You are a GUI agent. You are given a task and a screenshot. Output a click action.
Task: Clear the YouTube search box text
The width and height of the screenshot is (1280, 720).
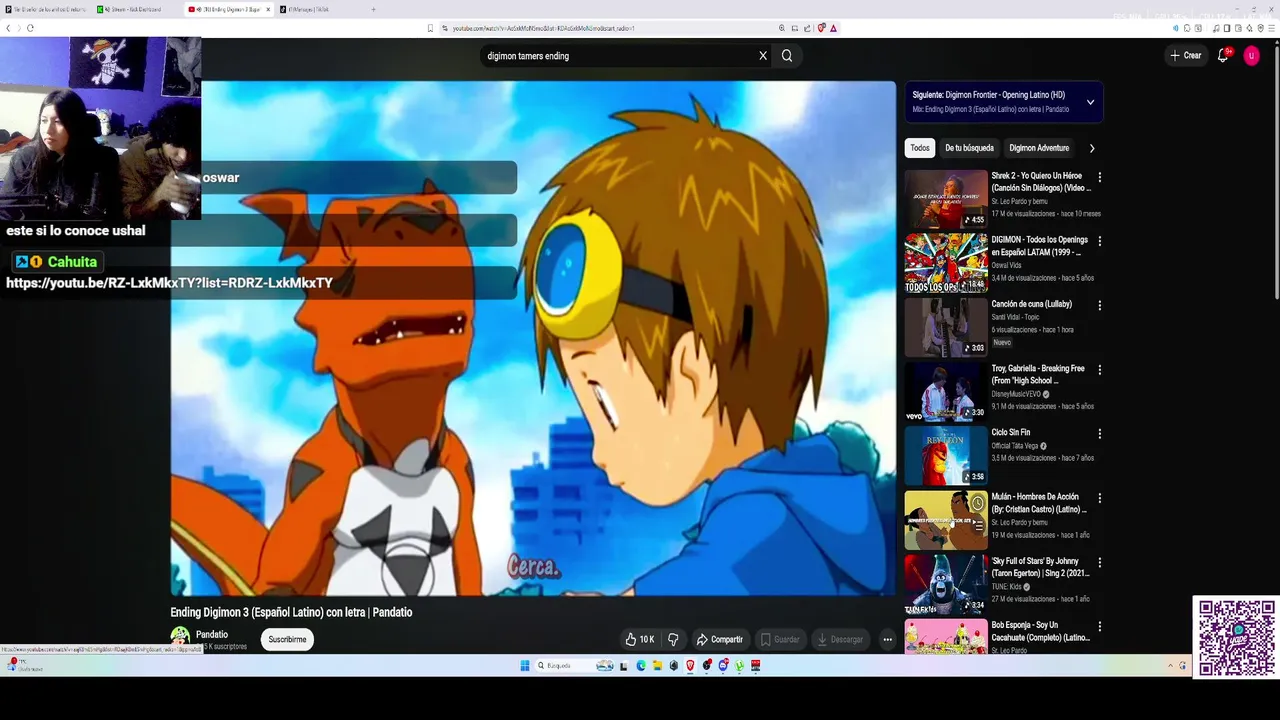(763, 56)
